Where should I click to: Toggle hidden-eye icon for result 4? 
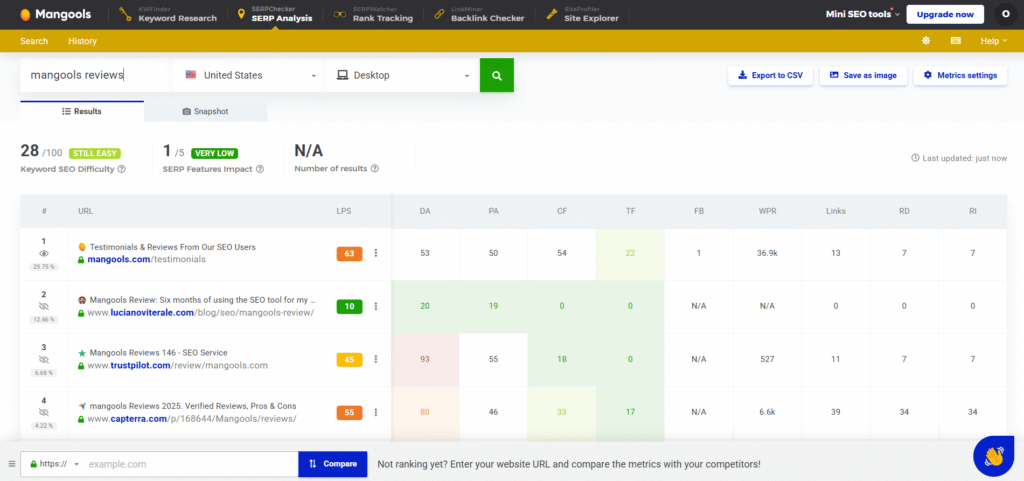(44, 412)
